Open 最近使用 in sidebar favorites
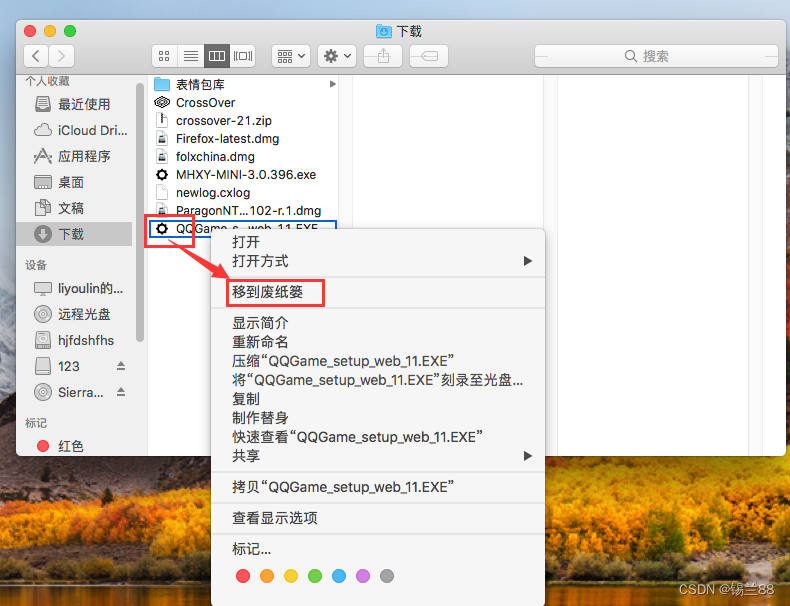 coord(84,104)
